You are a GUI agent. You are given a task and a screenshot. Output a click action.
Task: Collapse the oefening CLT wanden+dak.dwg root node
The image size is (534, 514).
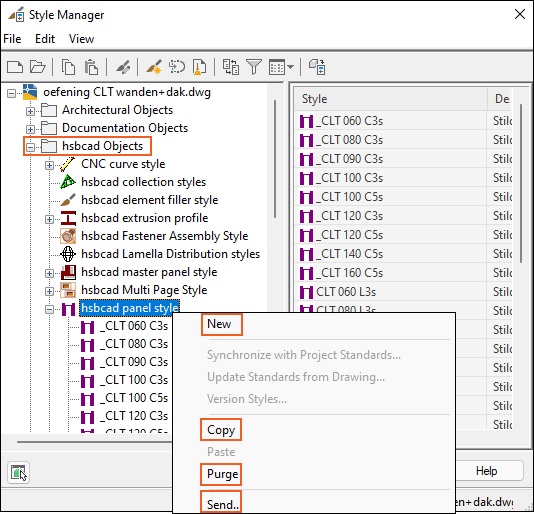[x=11, y=93]
